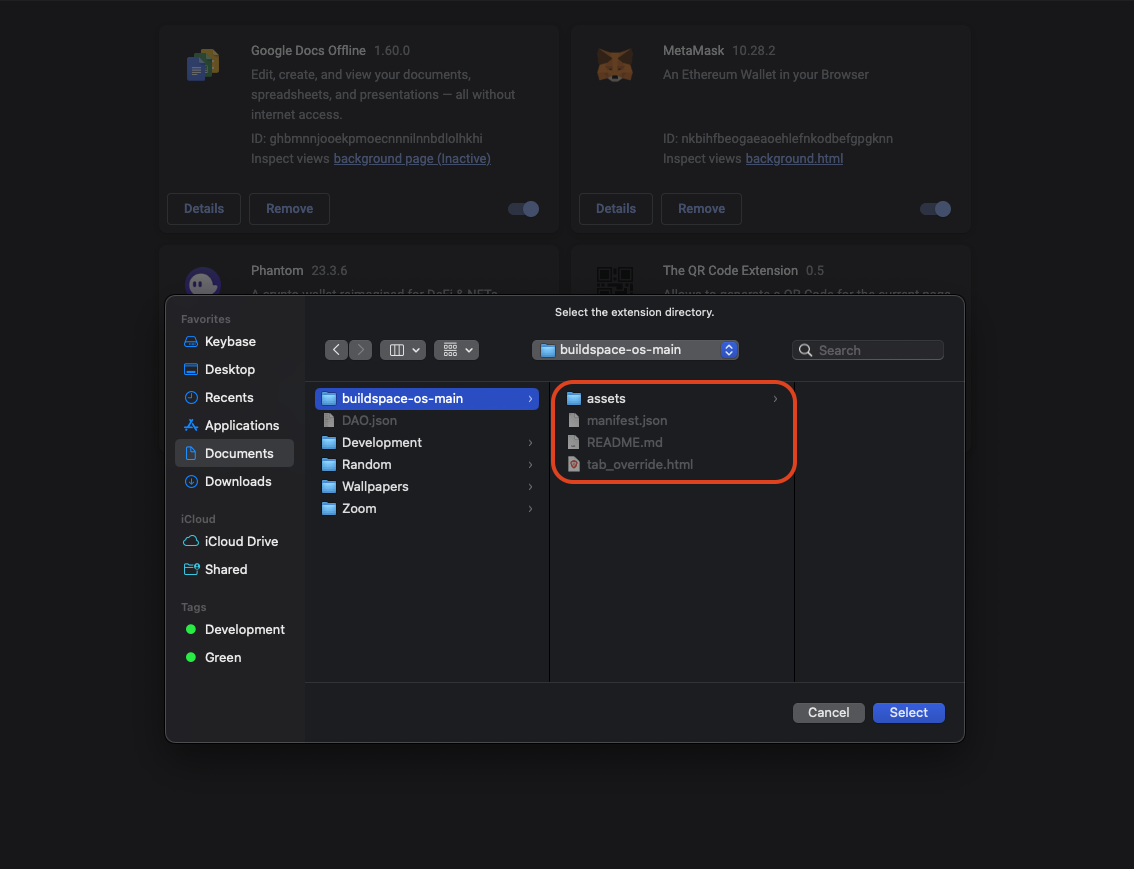This screenshot has width=1134, height=869.
Task: Click the Recents clock icon
Action: coord(191,398)
